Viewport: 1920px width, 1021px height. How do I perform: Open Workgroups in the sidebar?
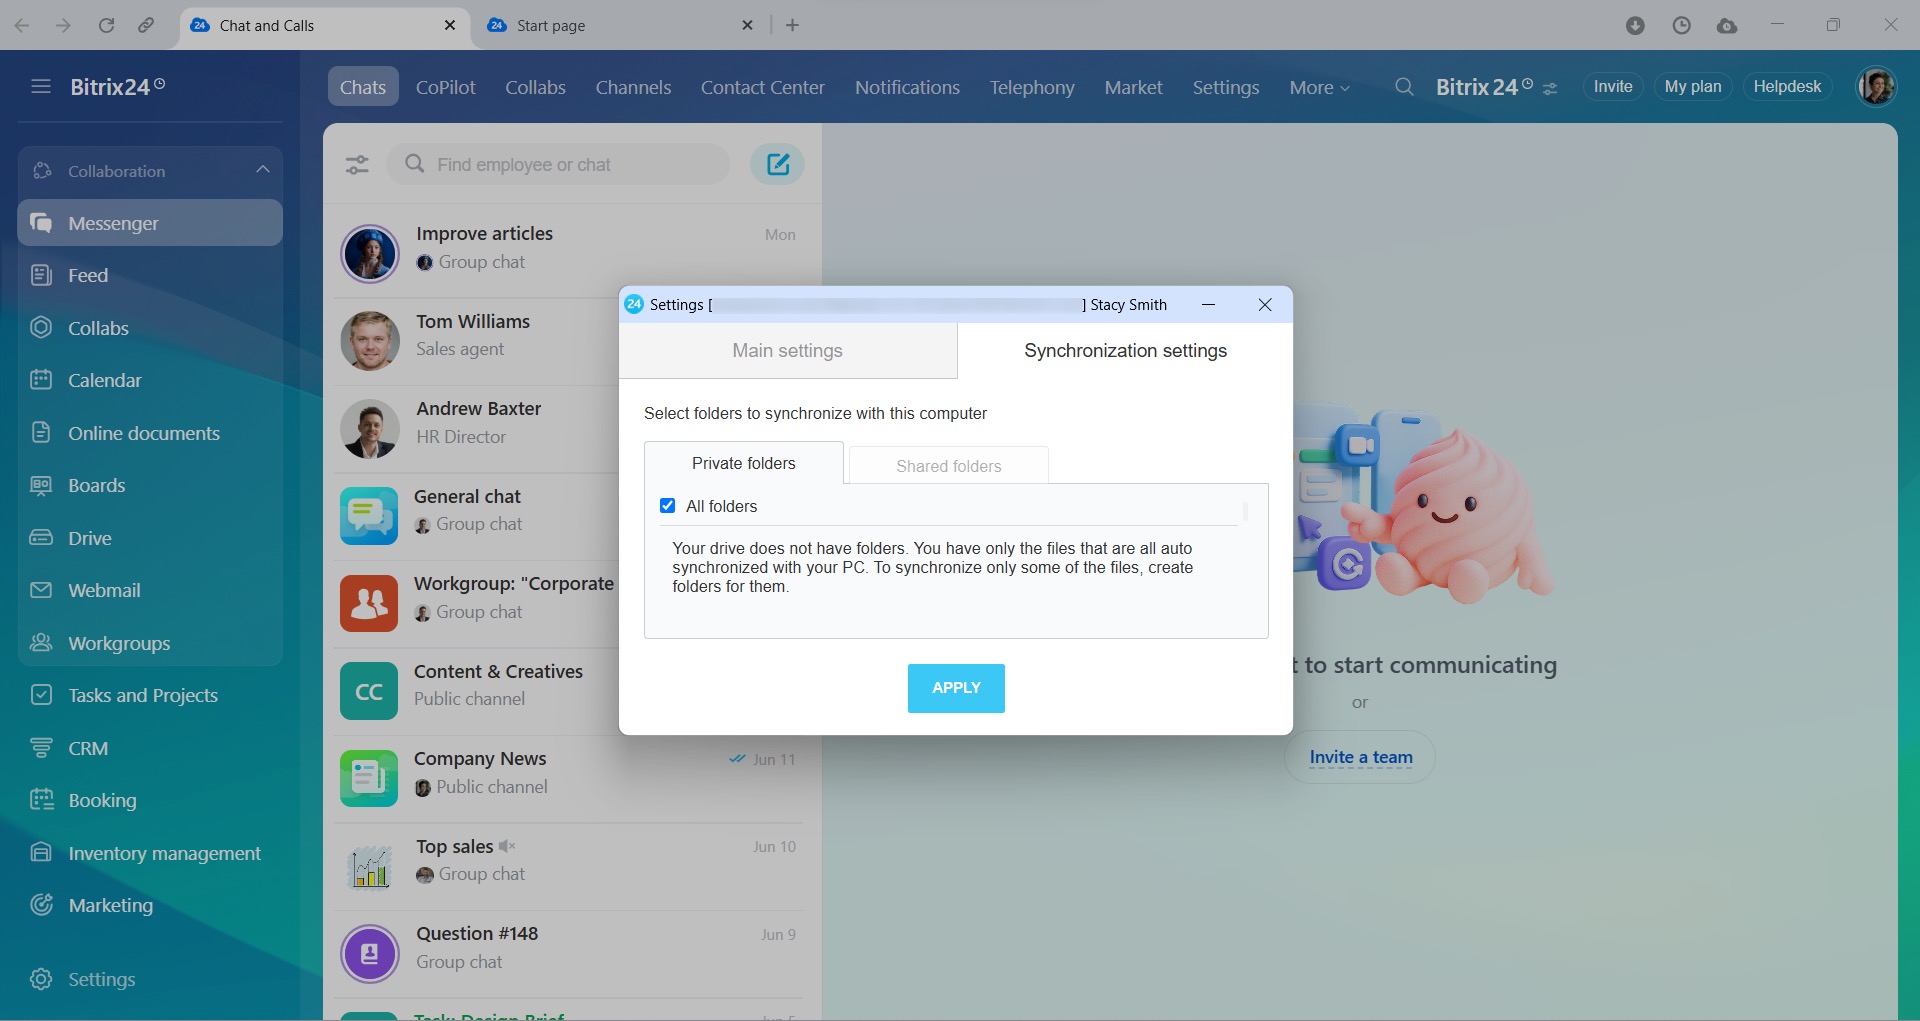click(x=150, y=643)
